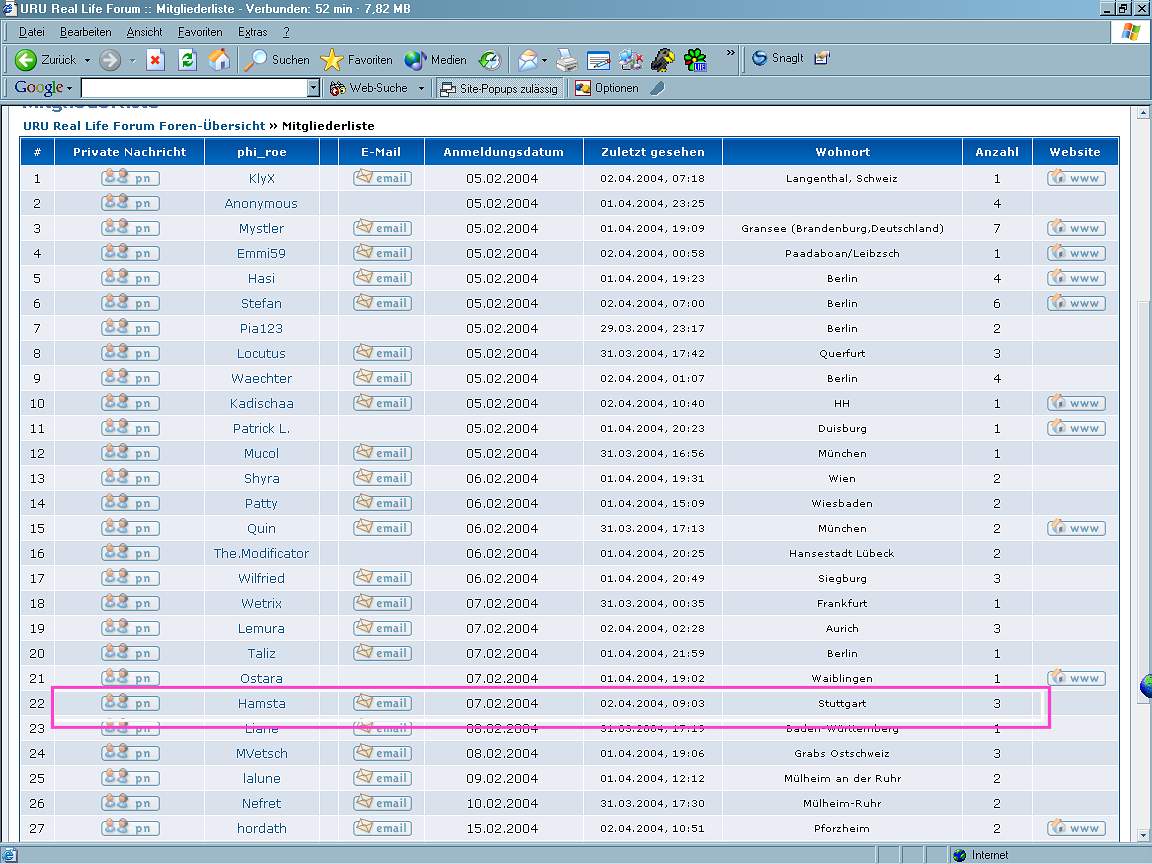1152x864 pixels.
Task: Click the Medien toolbar button
Action: (436, 60)
